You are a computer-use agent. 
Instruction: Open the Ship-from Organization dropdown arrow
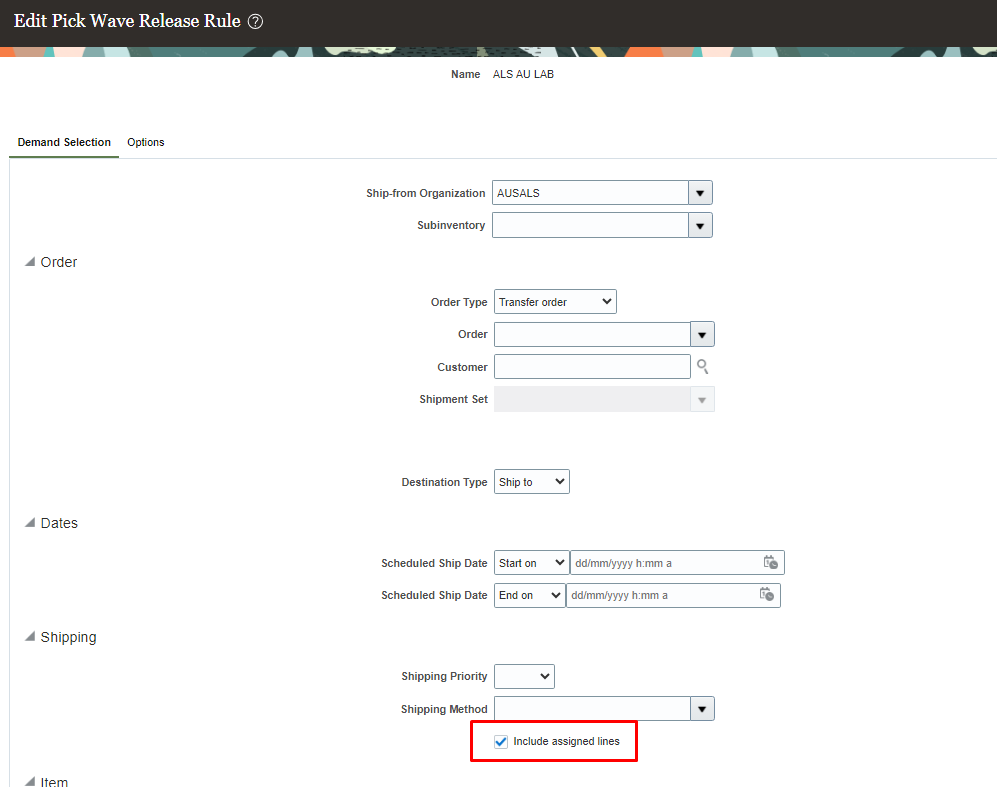click(x=701, y=192)
